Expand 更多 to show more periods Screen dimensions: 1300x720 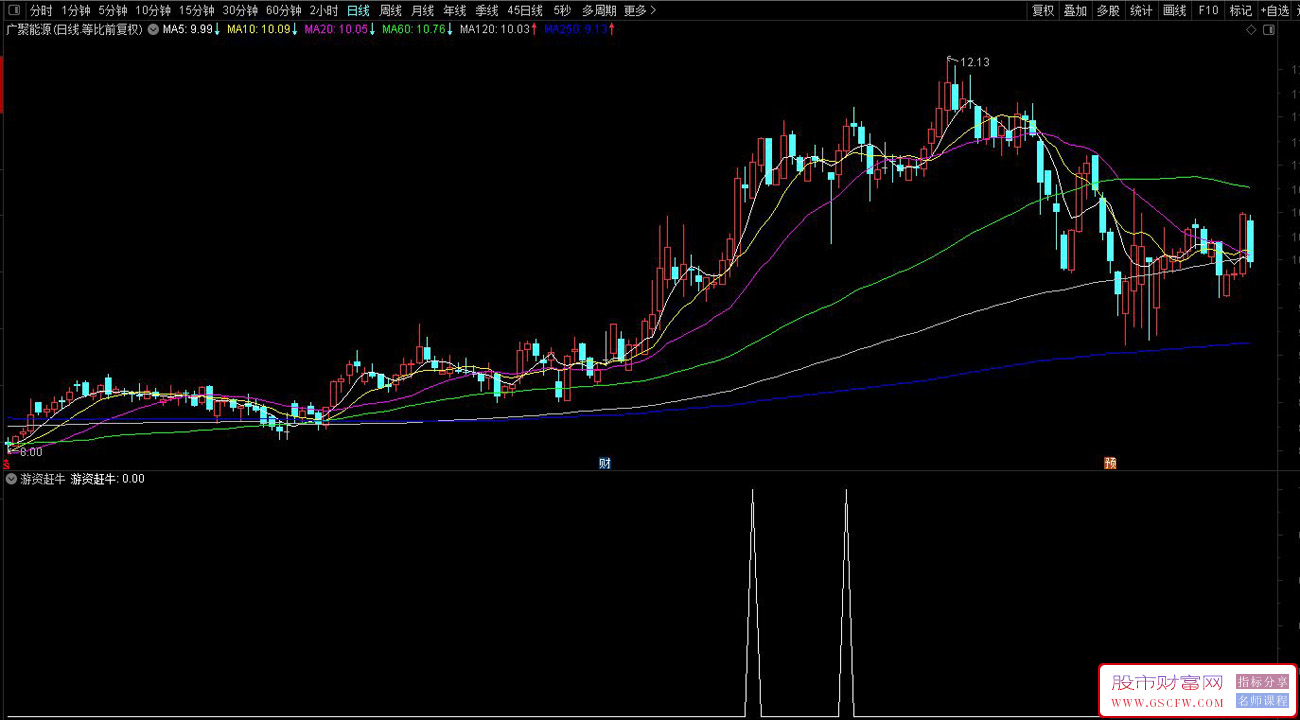click(640, 11)
